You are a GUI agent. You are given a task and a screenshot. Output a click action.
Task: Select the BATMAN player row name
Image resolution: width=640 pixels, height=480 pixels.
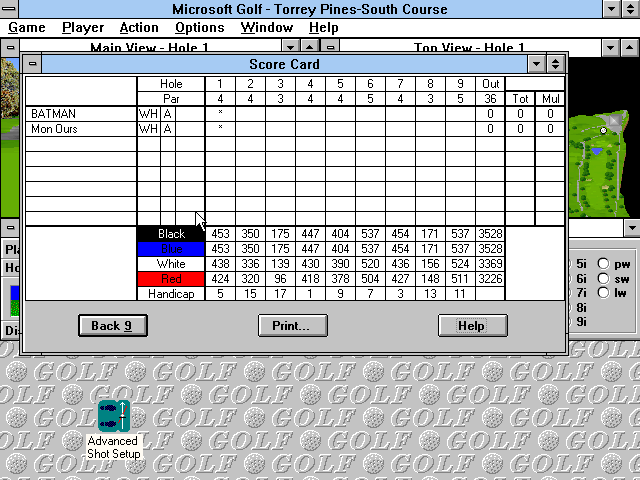(53, 113)
